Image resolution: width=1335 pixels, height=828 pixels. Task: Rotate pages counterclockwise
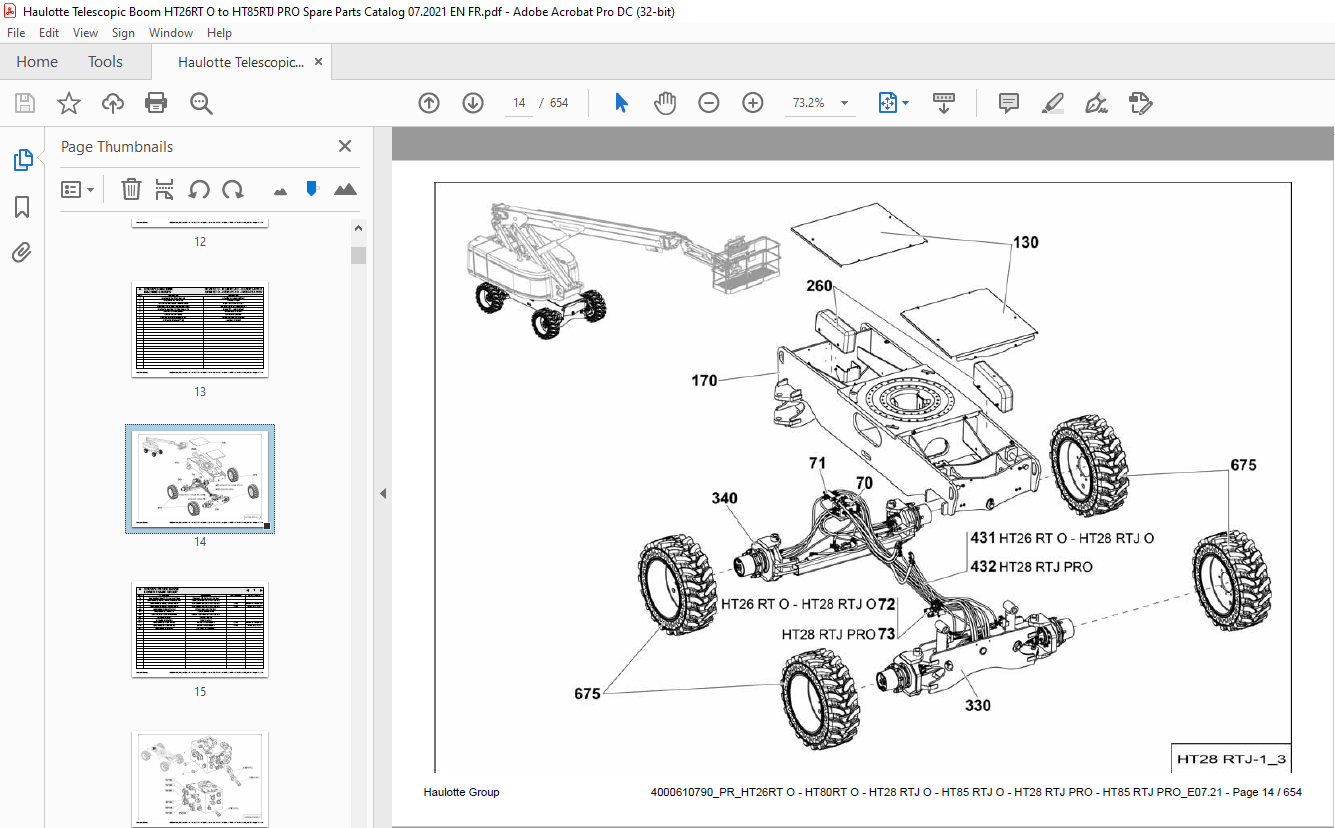point(199,189)
